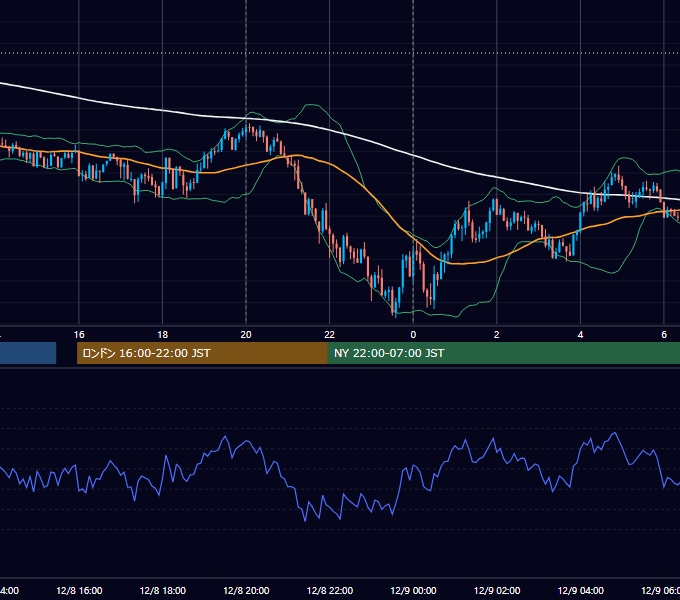Click the 12/8 18:00 time axis label
Image resolution: width=680 pixels, height=600 pixels.
pos(163,590)
